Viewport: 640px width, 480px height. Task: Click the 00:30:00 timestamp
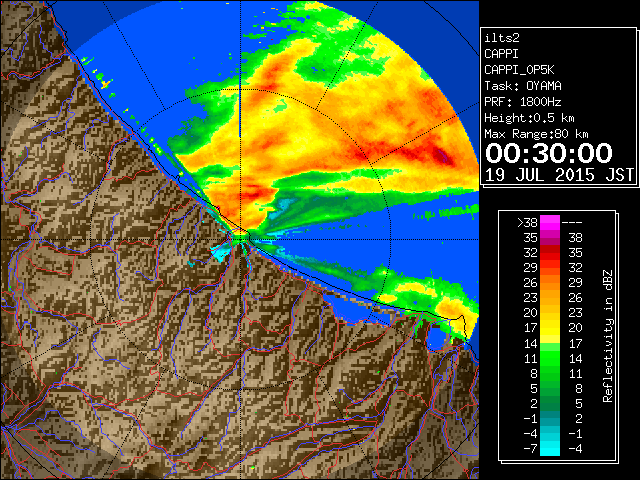click(x=549, y=153)
